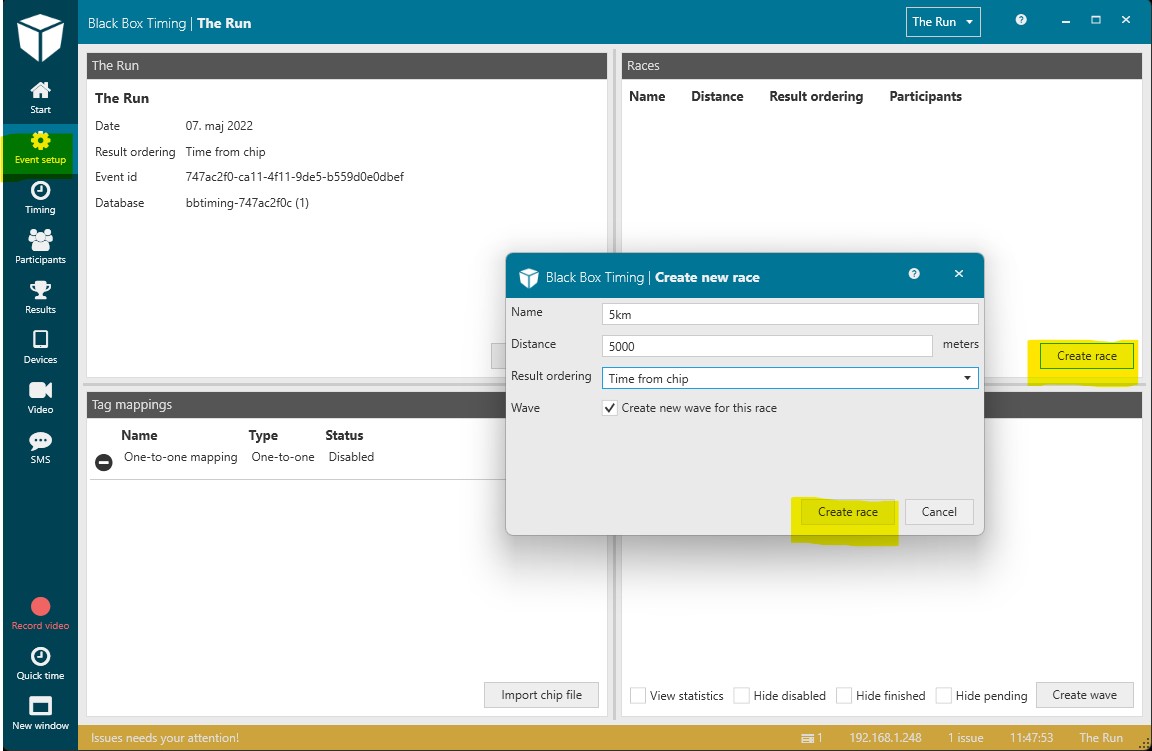The height and width of the screenshot is (751, 1152).
Task: Click the IP address 192.168.1.248 in the status bar
Action: [885, 738]
